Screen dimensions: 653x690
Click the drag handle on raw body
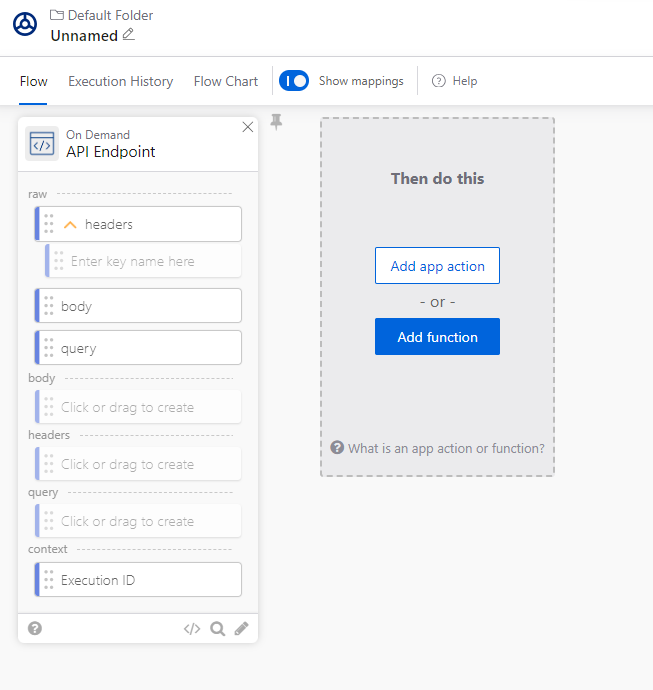click(49, 306)
